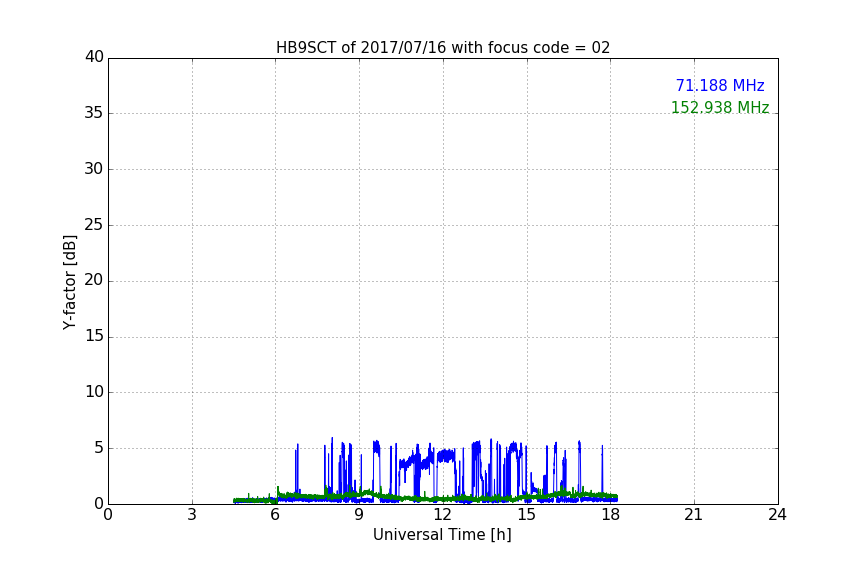Click the y-axis tick label 25
864x576 pixels.
[x=94, y=225]
